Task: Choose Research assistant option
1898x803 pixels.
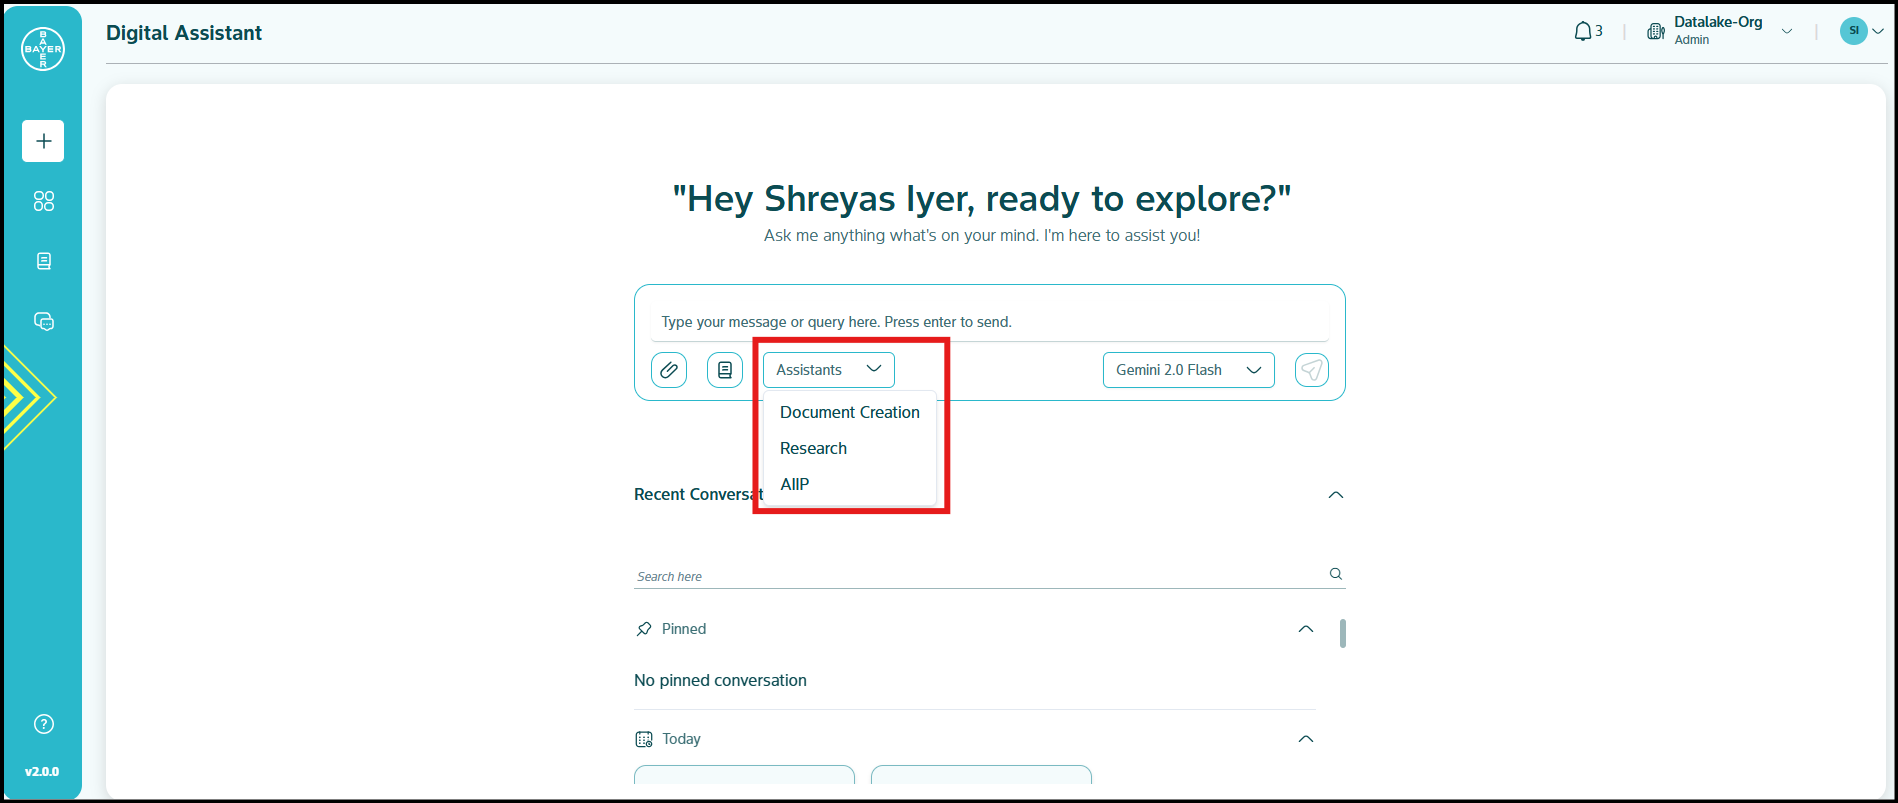Action: click(813, 448)
